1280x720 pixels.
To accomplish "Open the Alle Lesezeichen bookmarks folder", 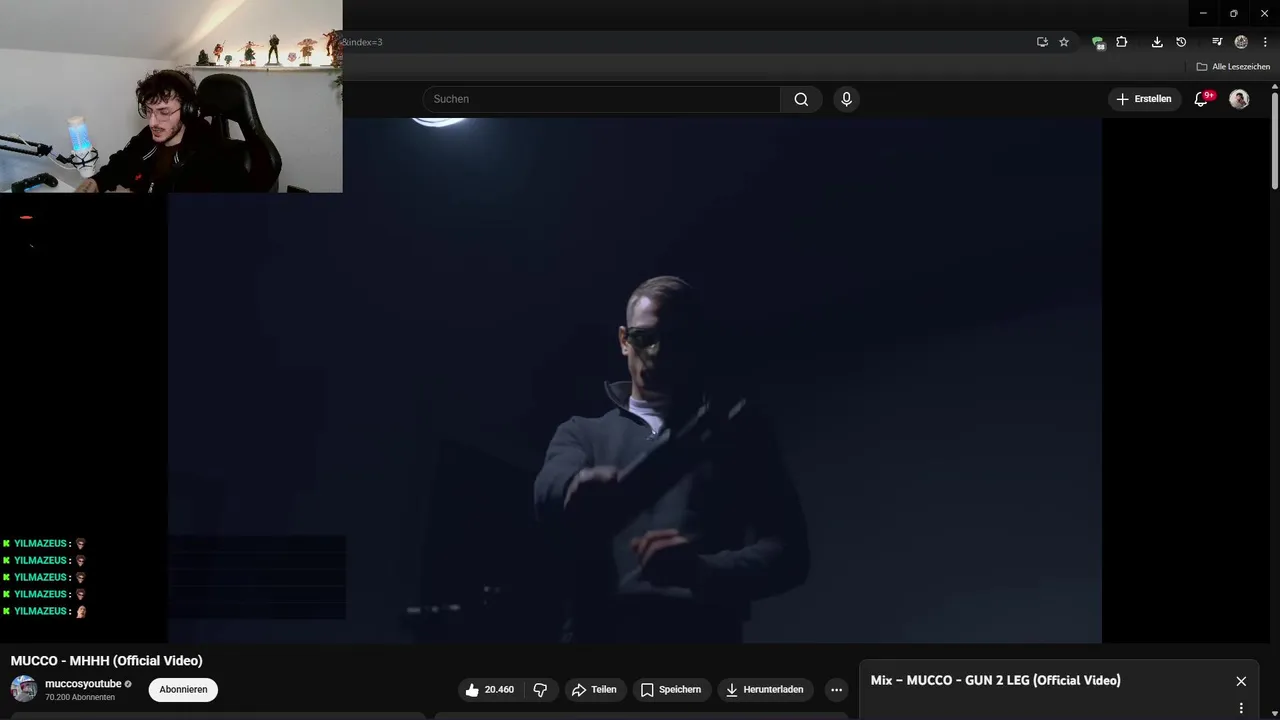I will (x=1233, y=67).
